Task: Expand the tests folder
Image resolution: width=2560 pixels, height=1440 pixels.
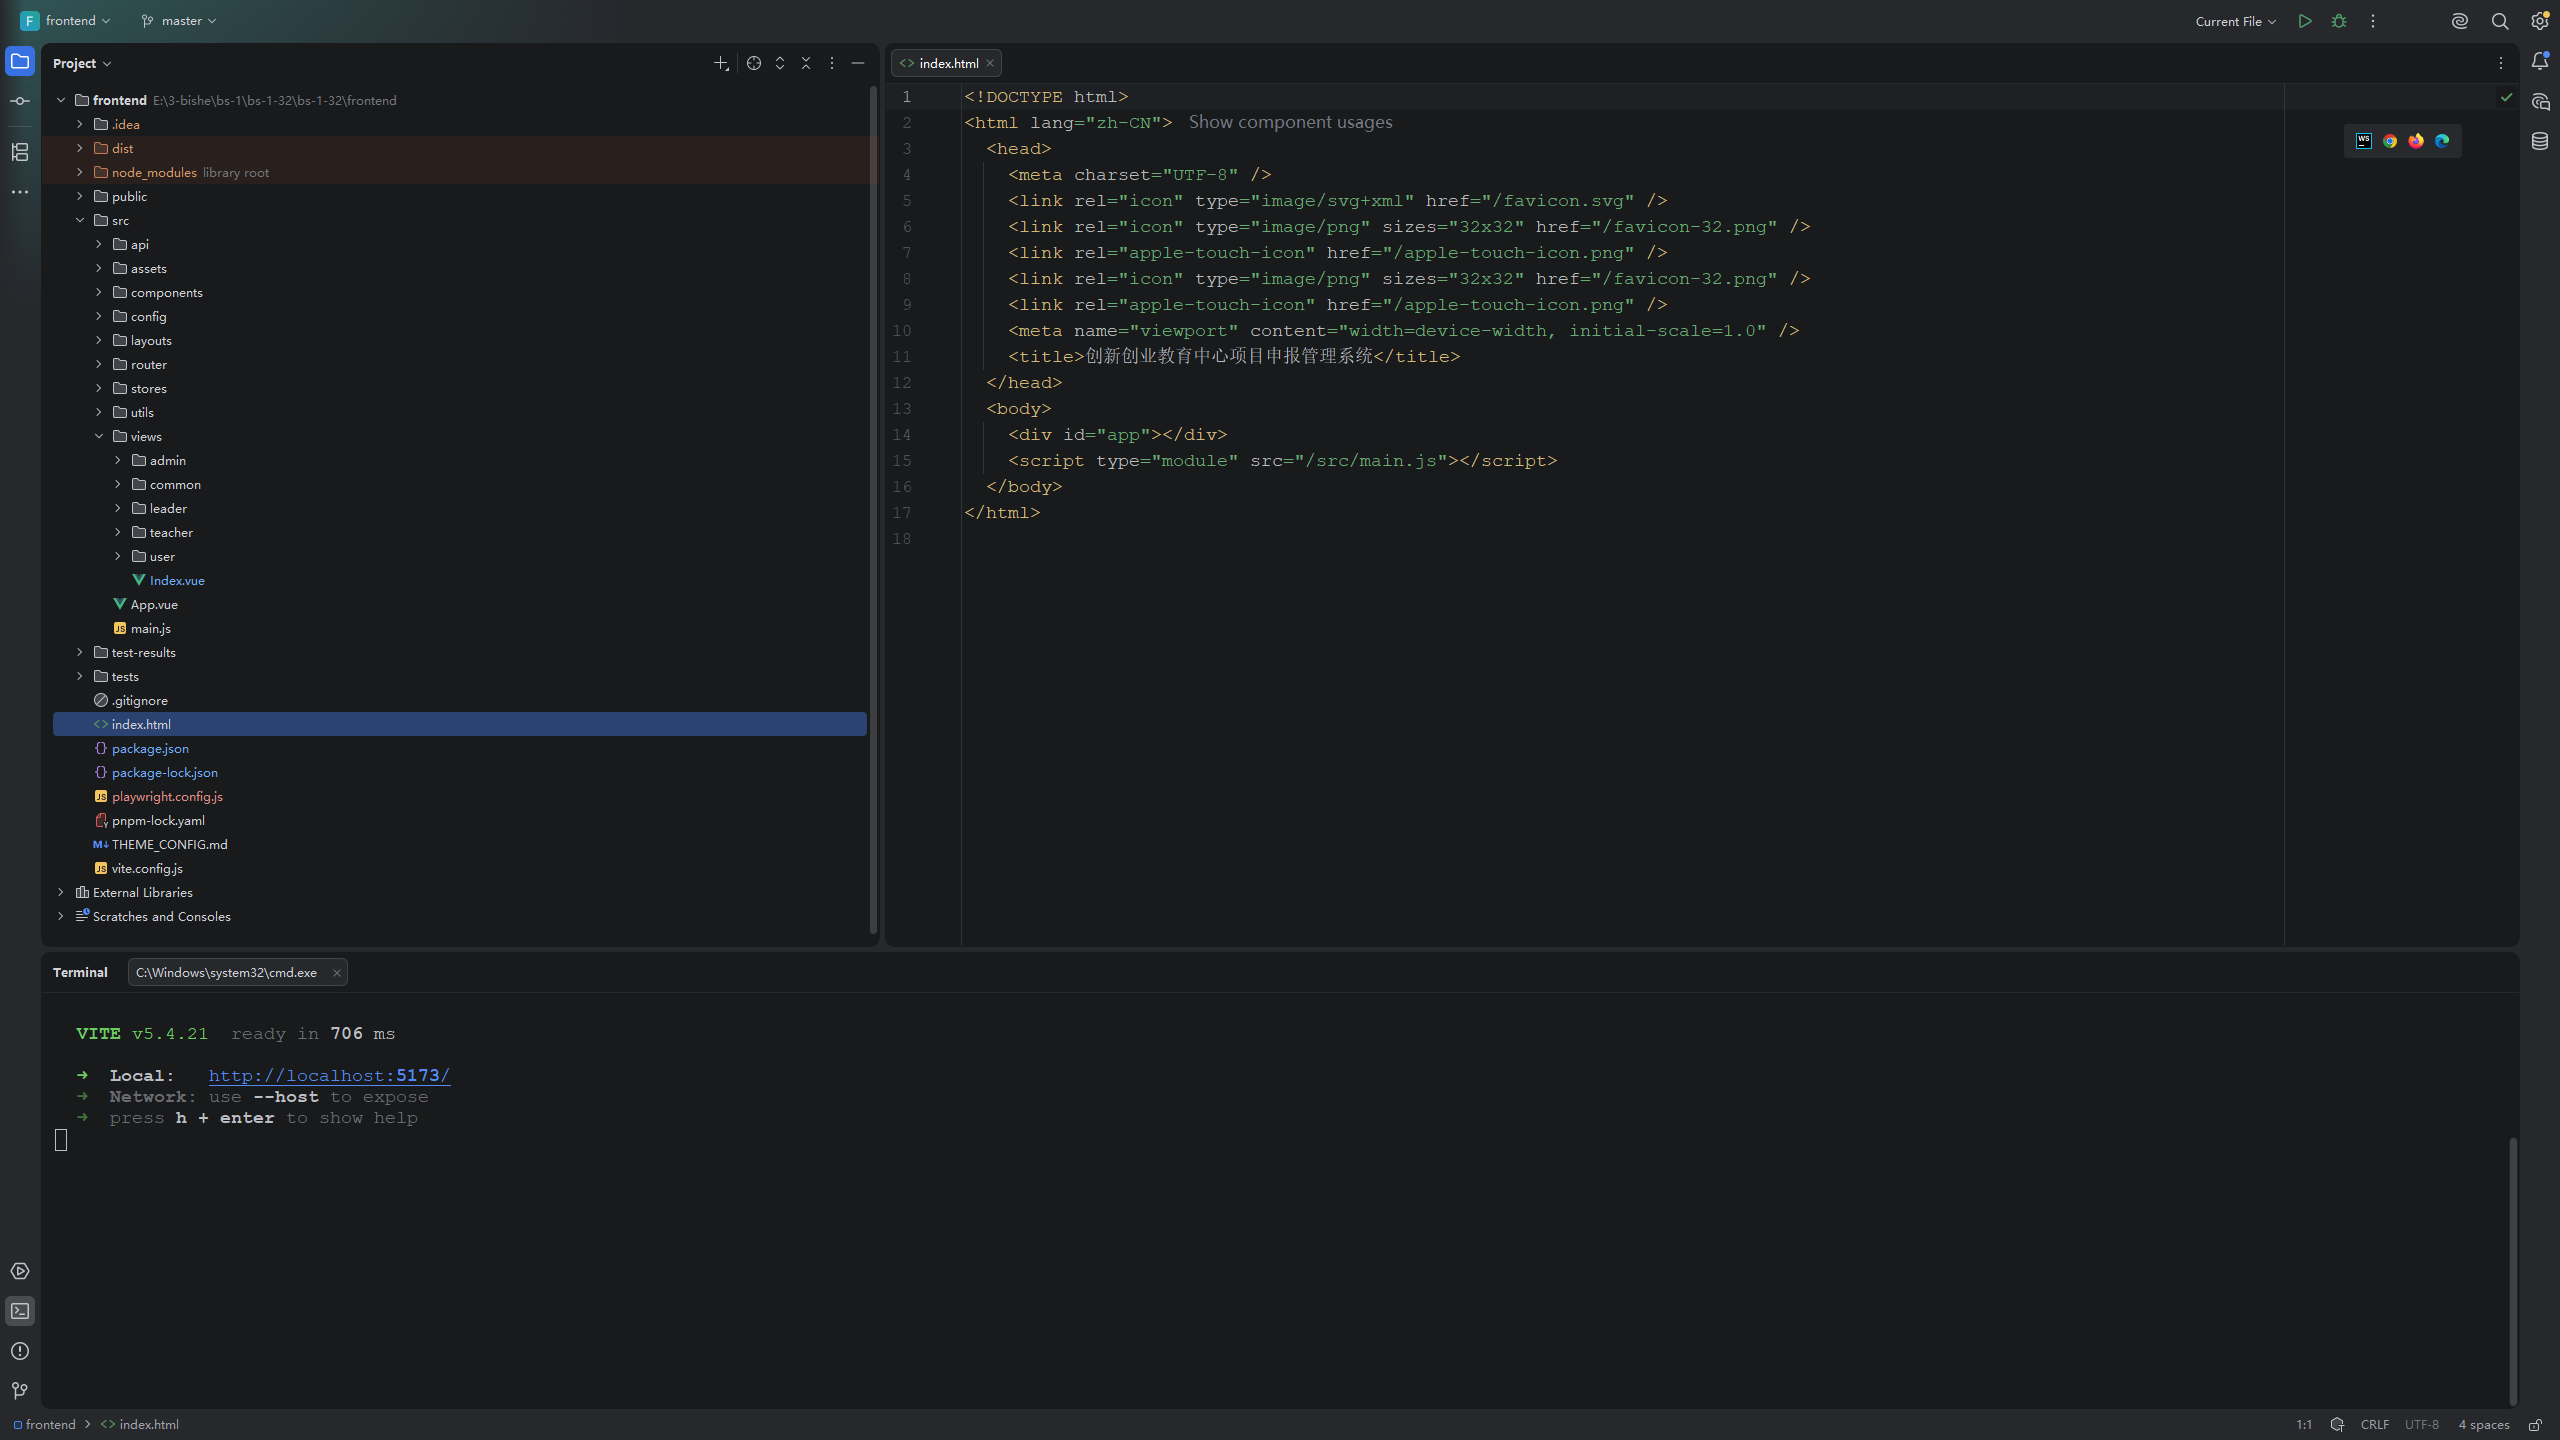Action: [80, 676]
